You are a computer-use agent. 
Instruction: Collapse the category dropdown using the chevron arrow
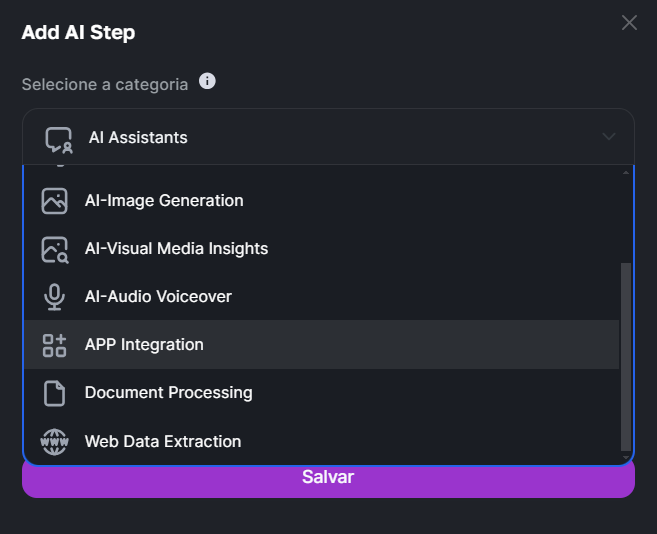click(x=608, y=137)
